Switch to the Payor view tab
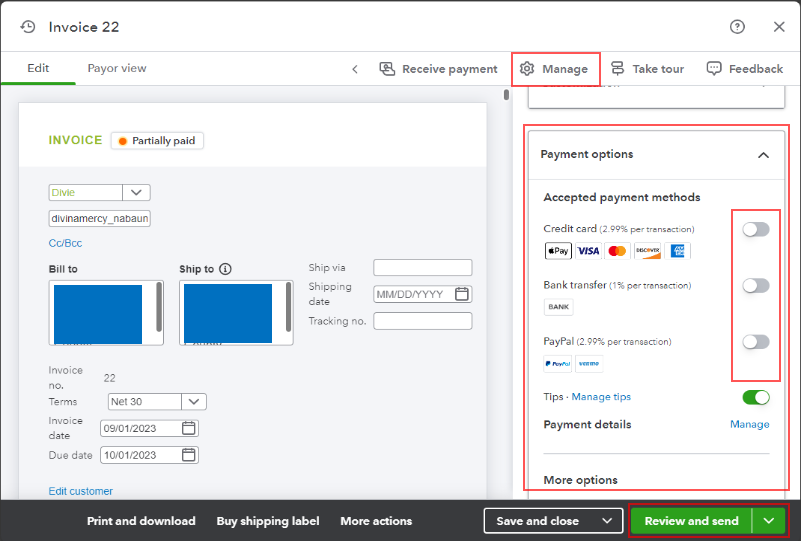801x541 pixels. pyautogui.click(x=116, y=68)
